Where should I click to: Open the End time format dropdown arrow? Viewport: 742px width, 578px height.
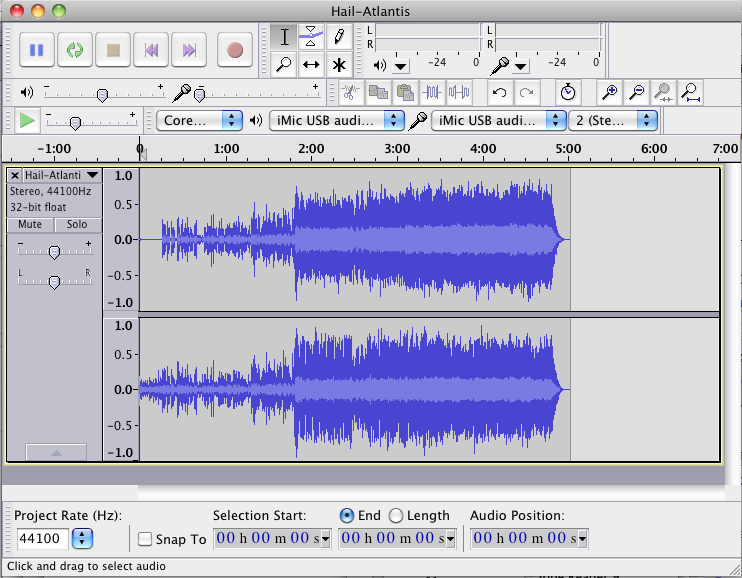[x=450, y=539]
